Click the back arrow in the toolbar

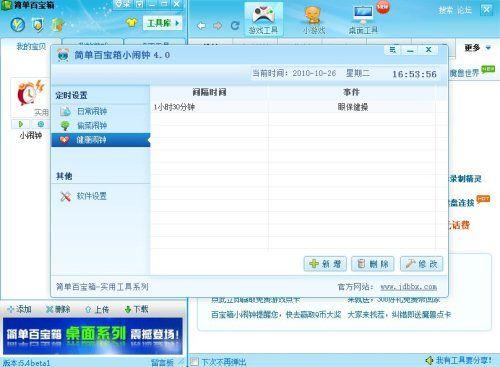point(201,26)
